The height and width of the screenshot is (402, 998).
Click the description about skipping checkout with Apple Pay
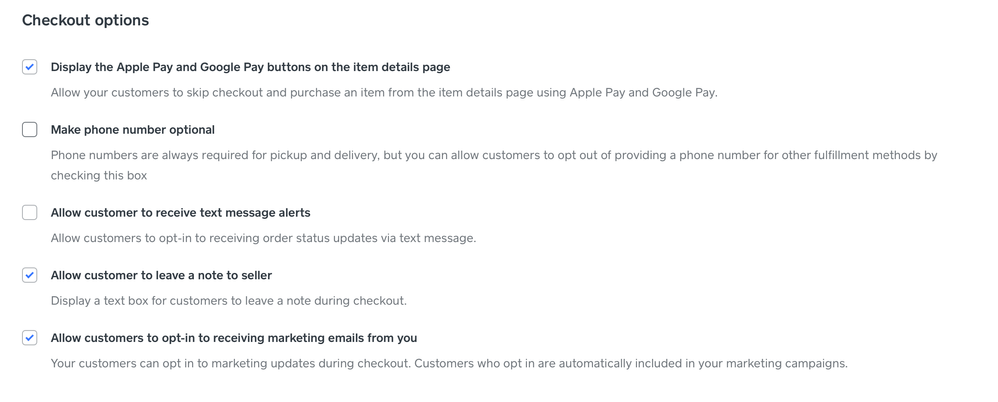click(384, 93)
